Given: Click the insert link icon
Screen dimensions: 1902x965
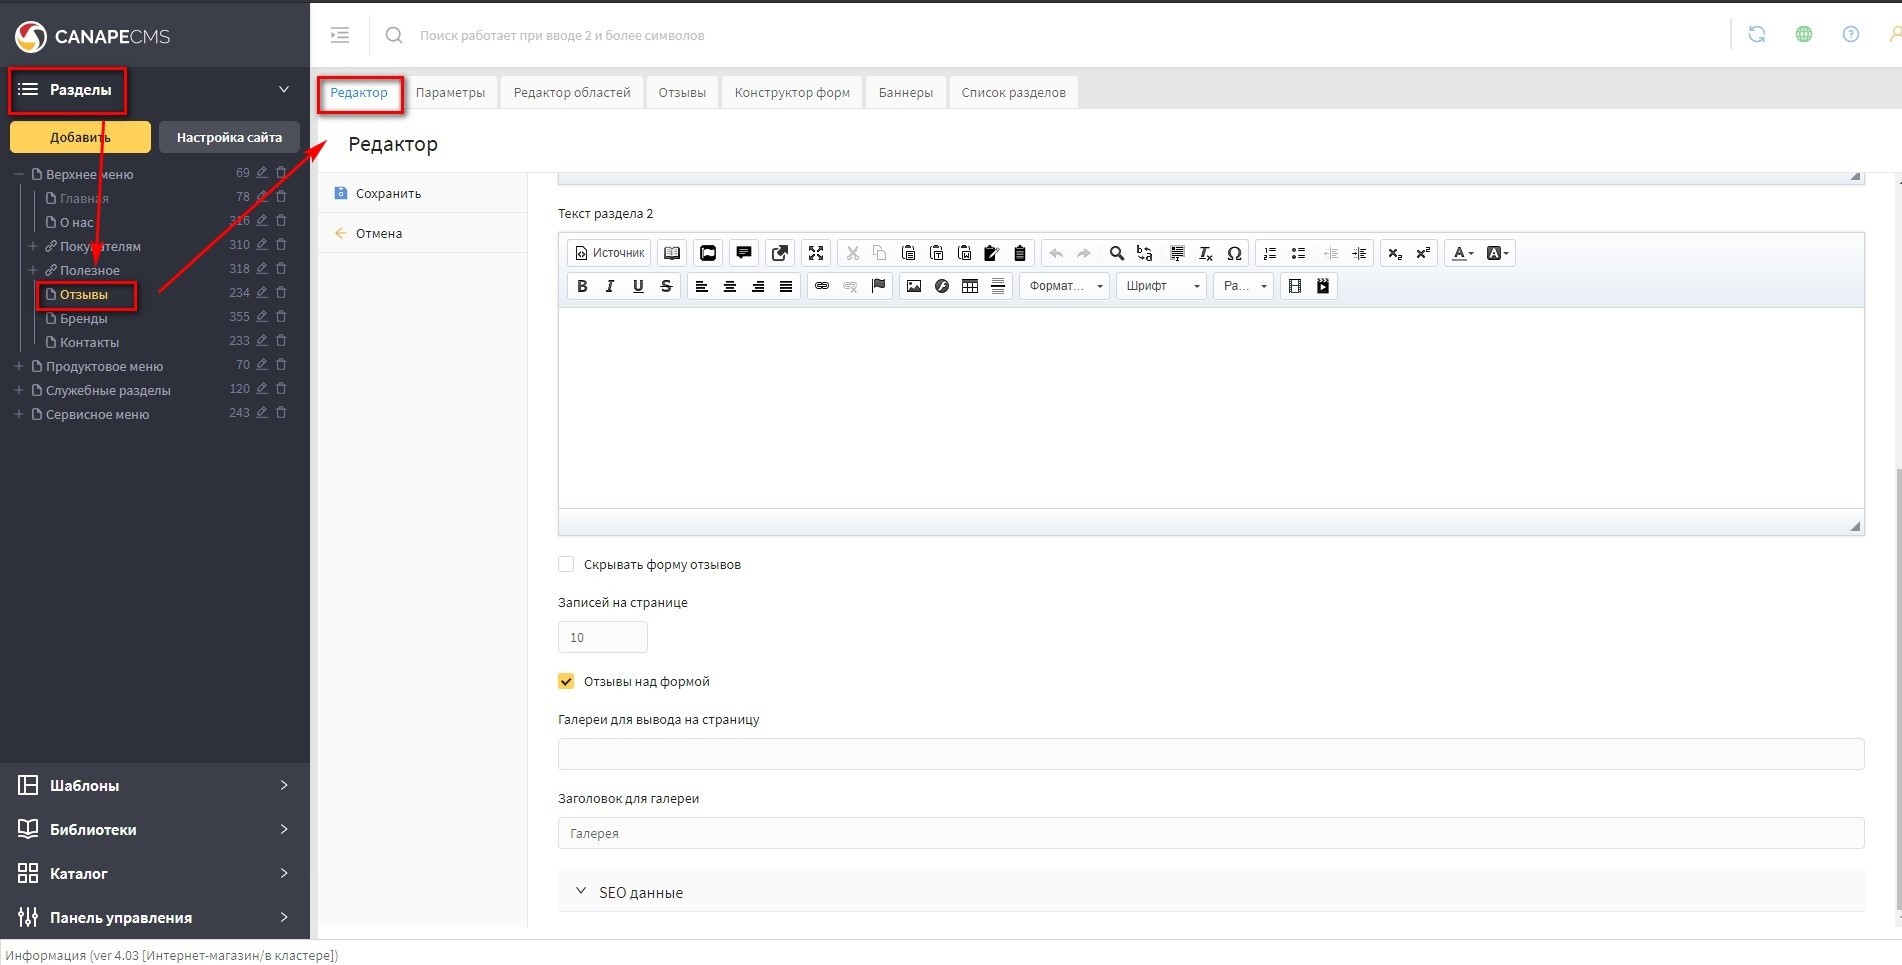Looking at the screenshot, I should pyautogui.click(x=822, y=286).
